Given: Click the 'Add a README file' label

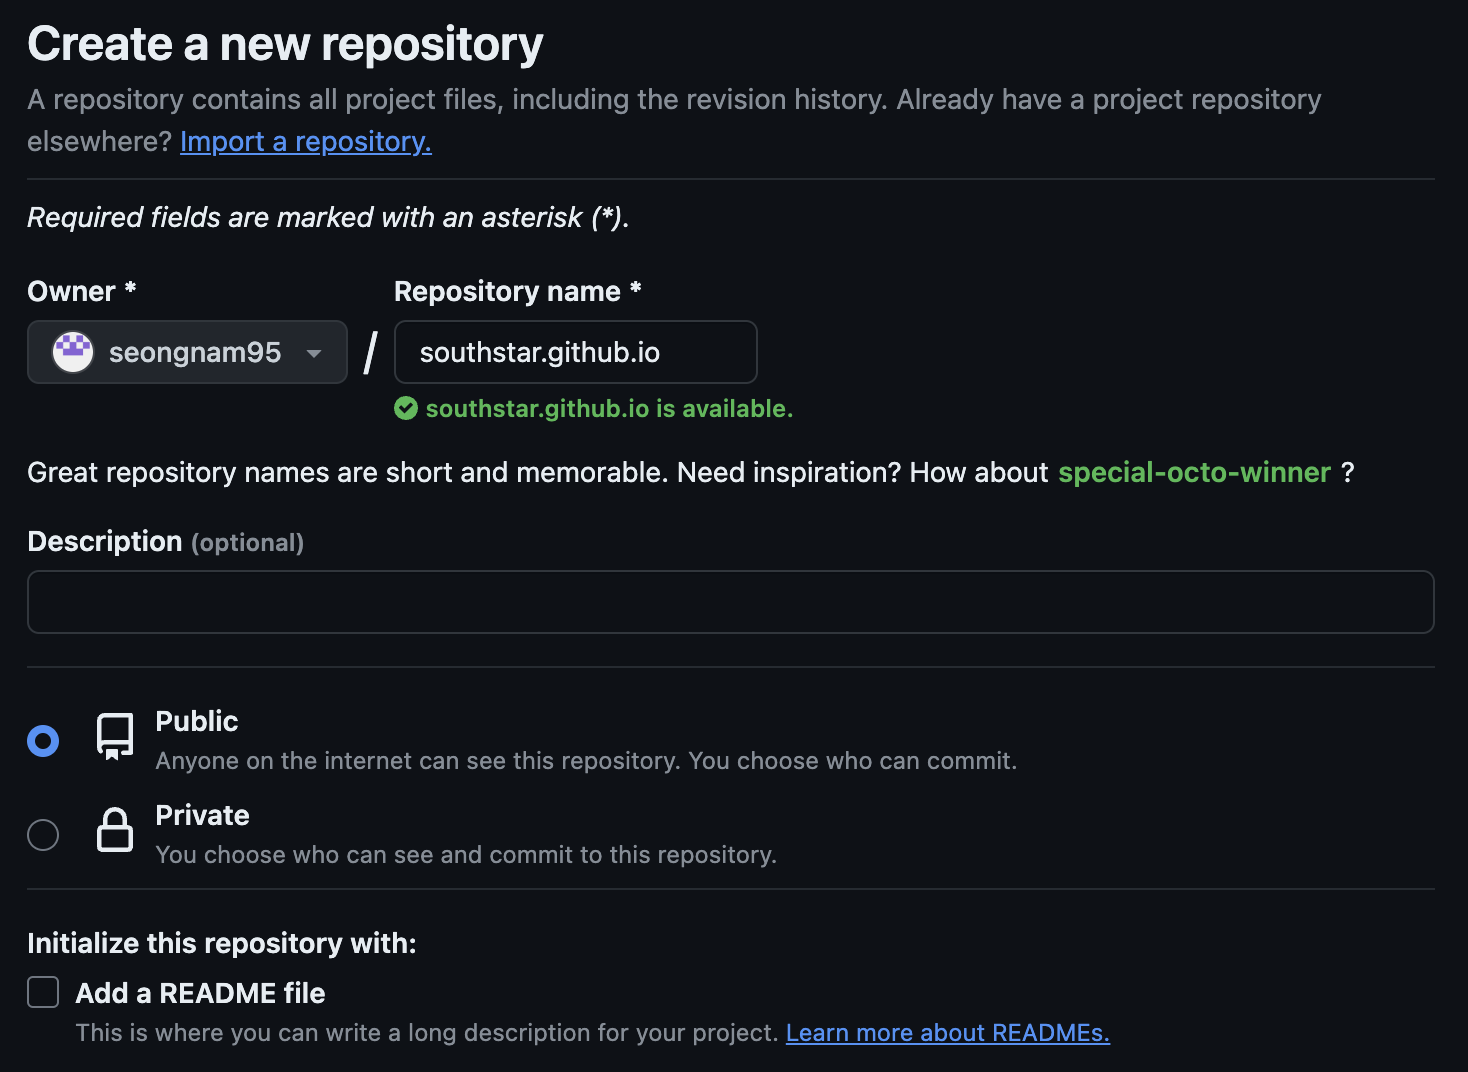Looking at the screenshot, I should 200,993.
